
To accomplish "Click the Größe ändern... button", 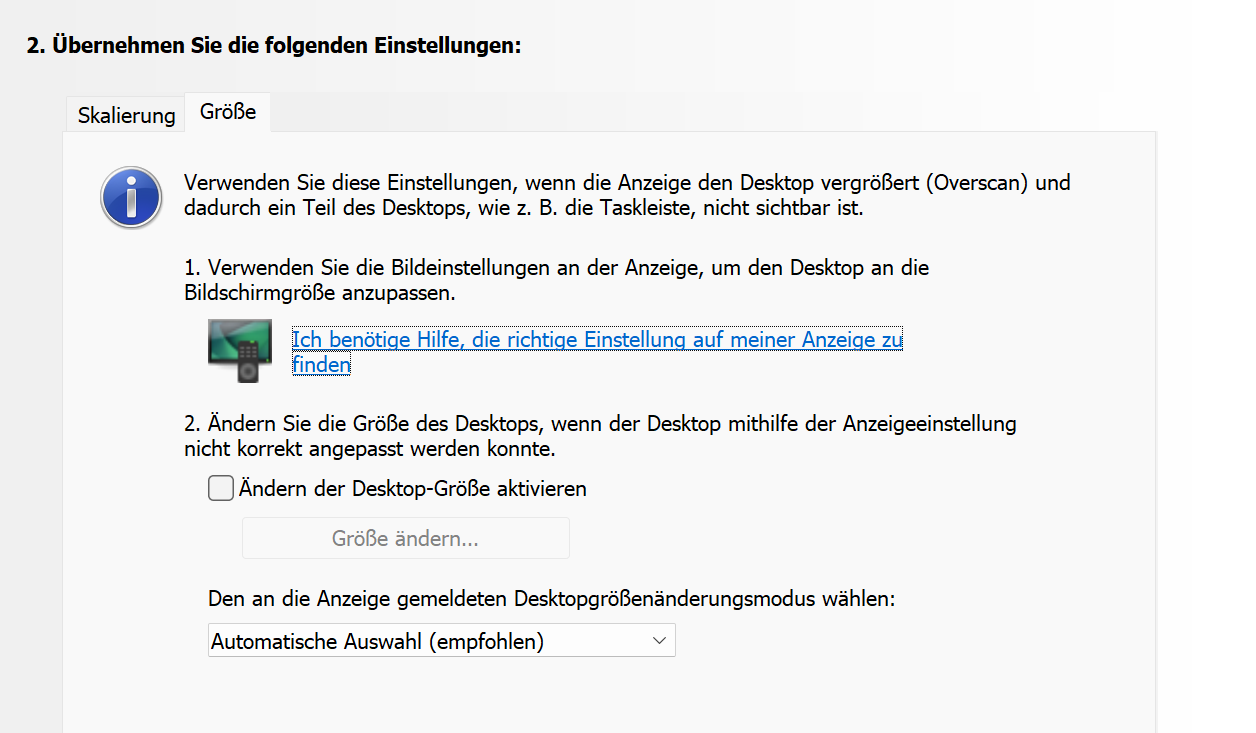I will coord(406,538).
